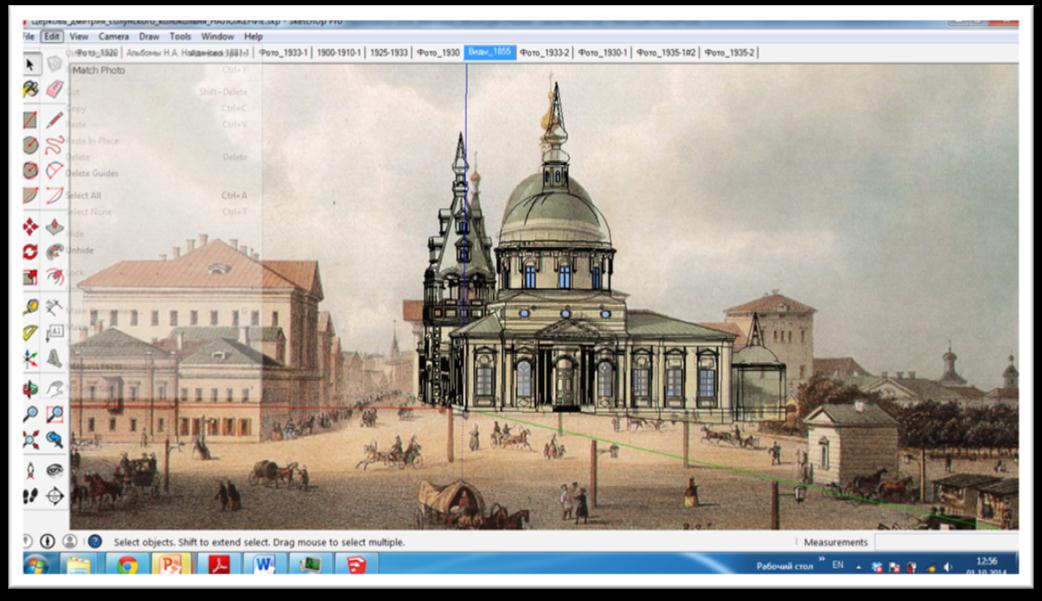Switch to scene tab Фото_1933-1

click(x=283, y=53)
